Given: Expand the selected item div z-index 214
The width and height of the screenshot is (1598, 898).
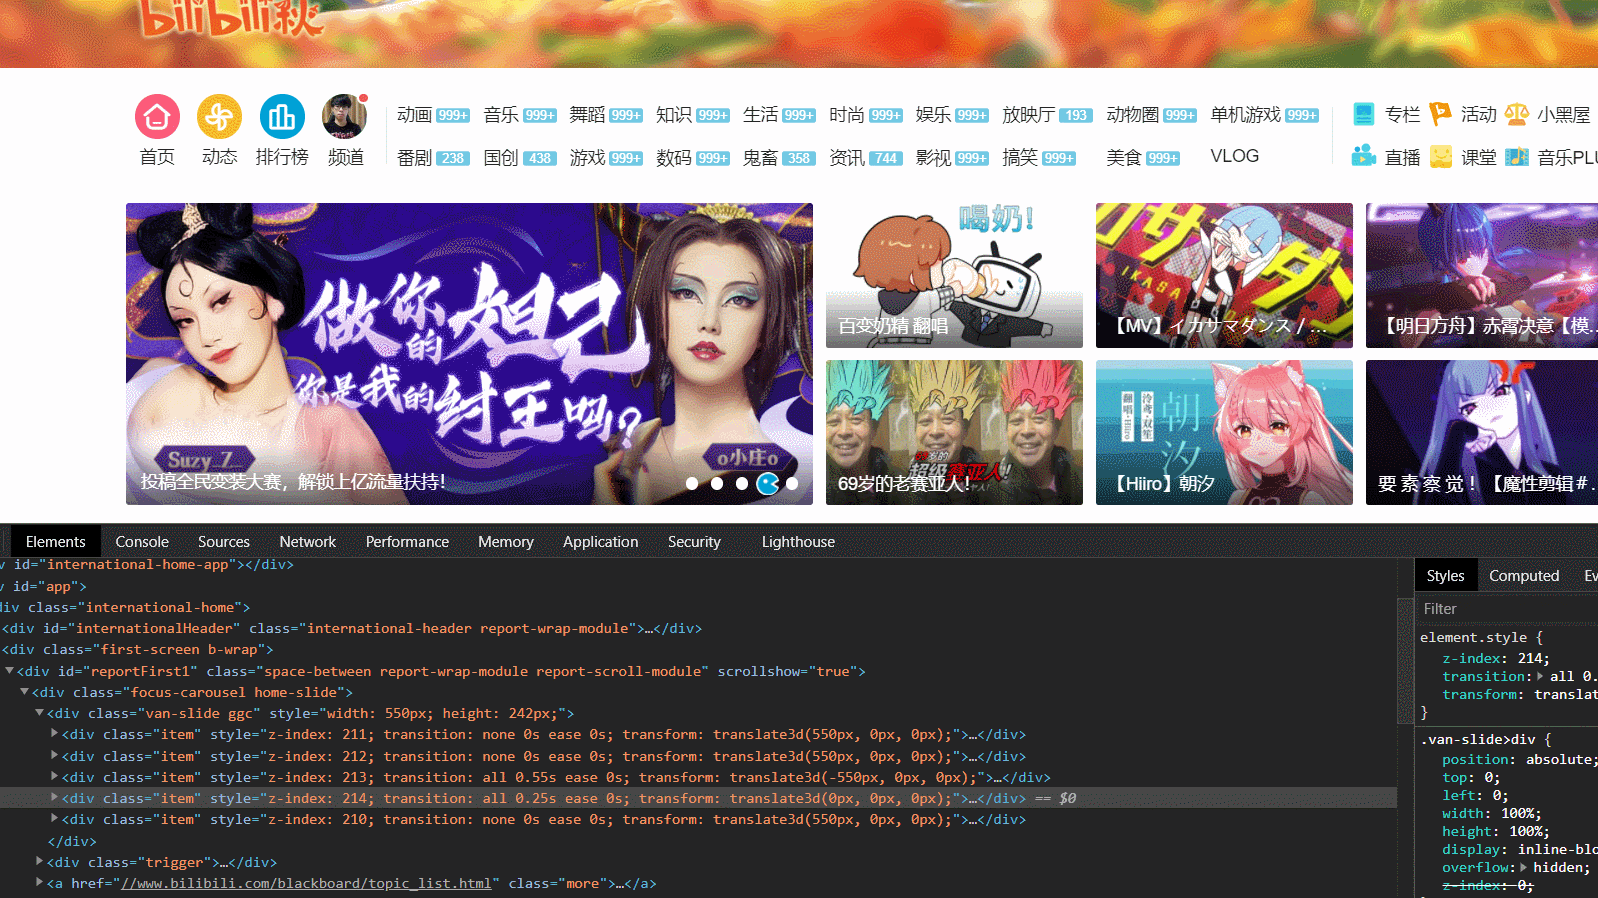Looking at the screenshot, I should click(54, 798).
